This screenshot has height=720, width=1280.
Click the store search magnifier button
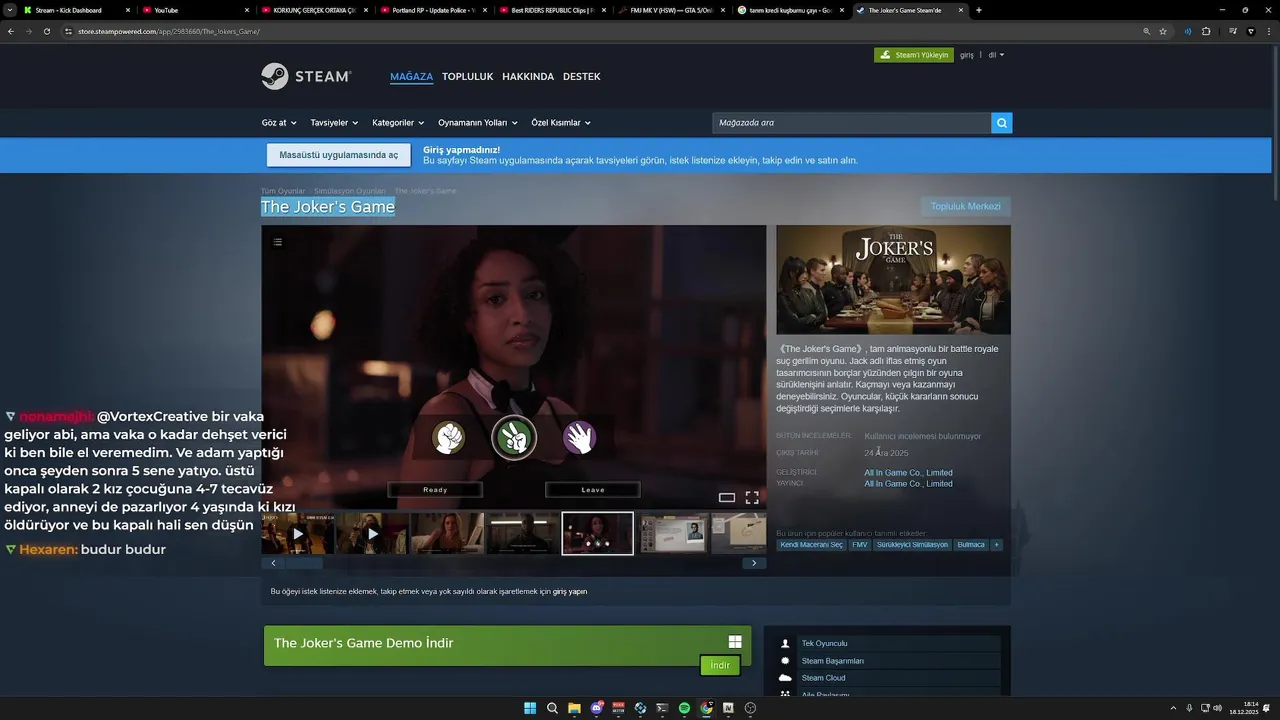(x=1001, y=123)
